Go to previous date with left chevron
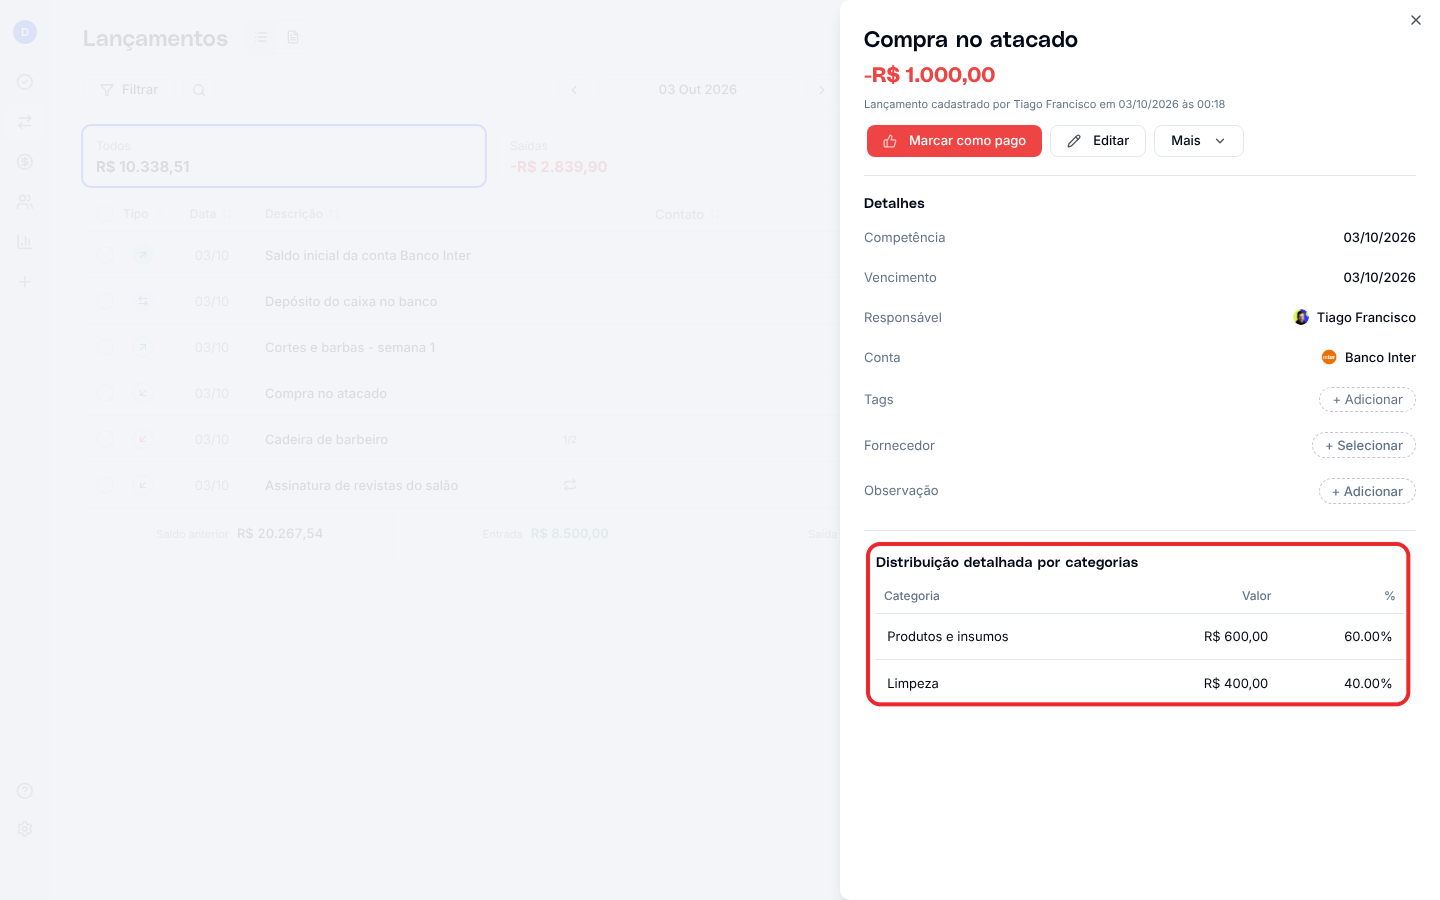Image resolution: width=1440 pixels, height=900 pixels. pos(574,90)
